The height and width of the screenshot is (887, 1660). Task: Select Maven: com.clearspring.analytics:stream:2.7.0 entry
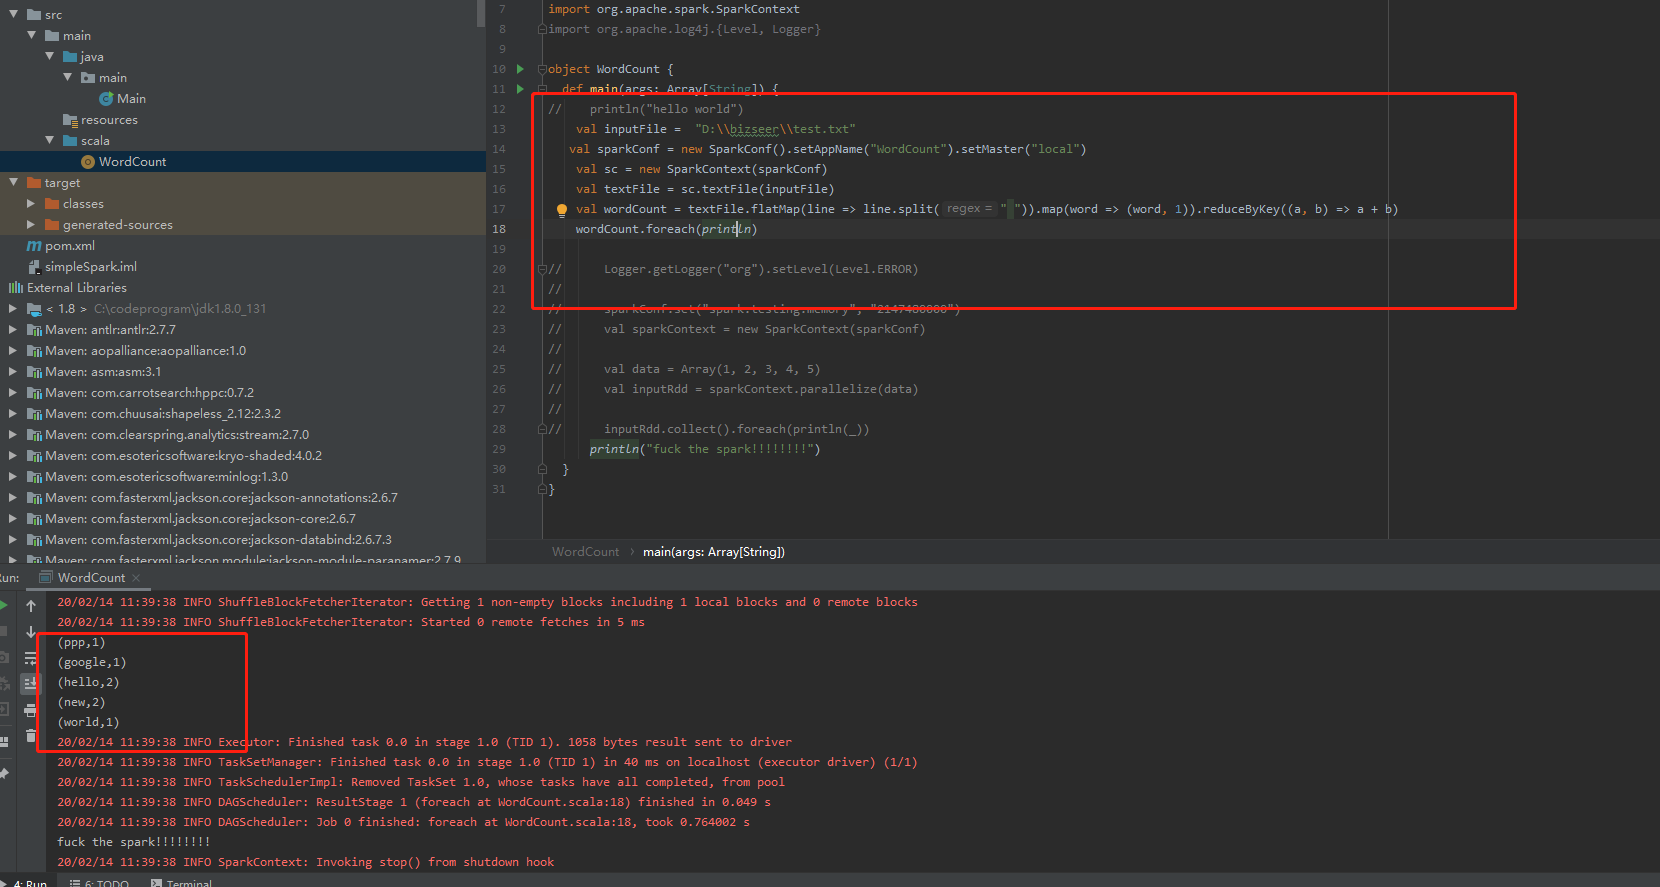pyautogui.click(x=168, y=434)
